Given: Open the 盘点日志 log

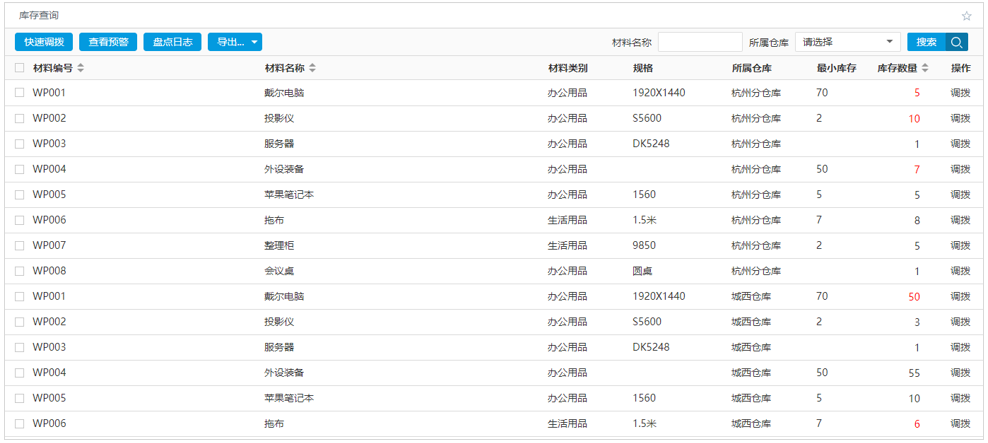Looking at the screenshot, I should pyautogui.click(x=172, y=42).
